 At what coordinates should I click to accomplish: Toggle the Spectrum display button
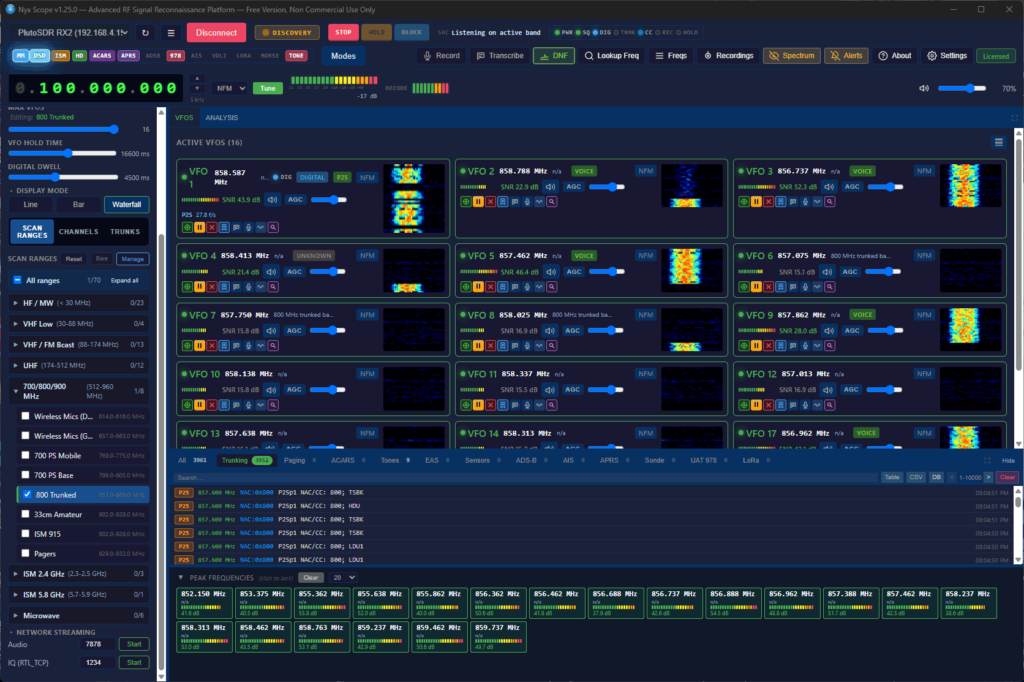tap(792, 56)
